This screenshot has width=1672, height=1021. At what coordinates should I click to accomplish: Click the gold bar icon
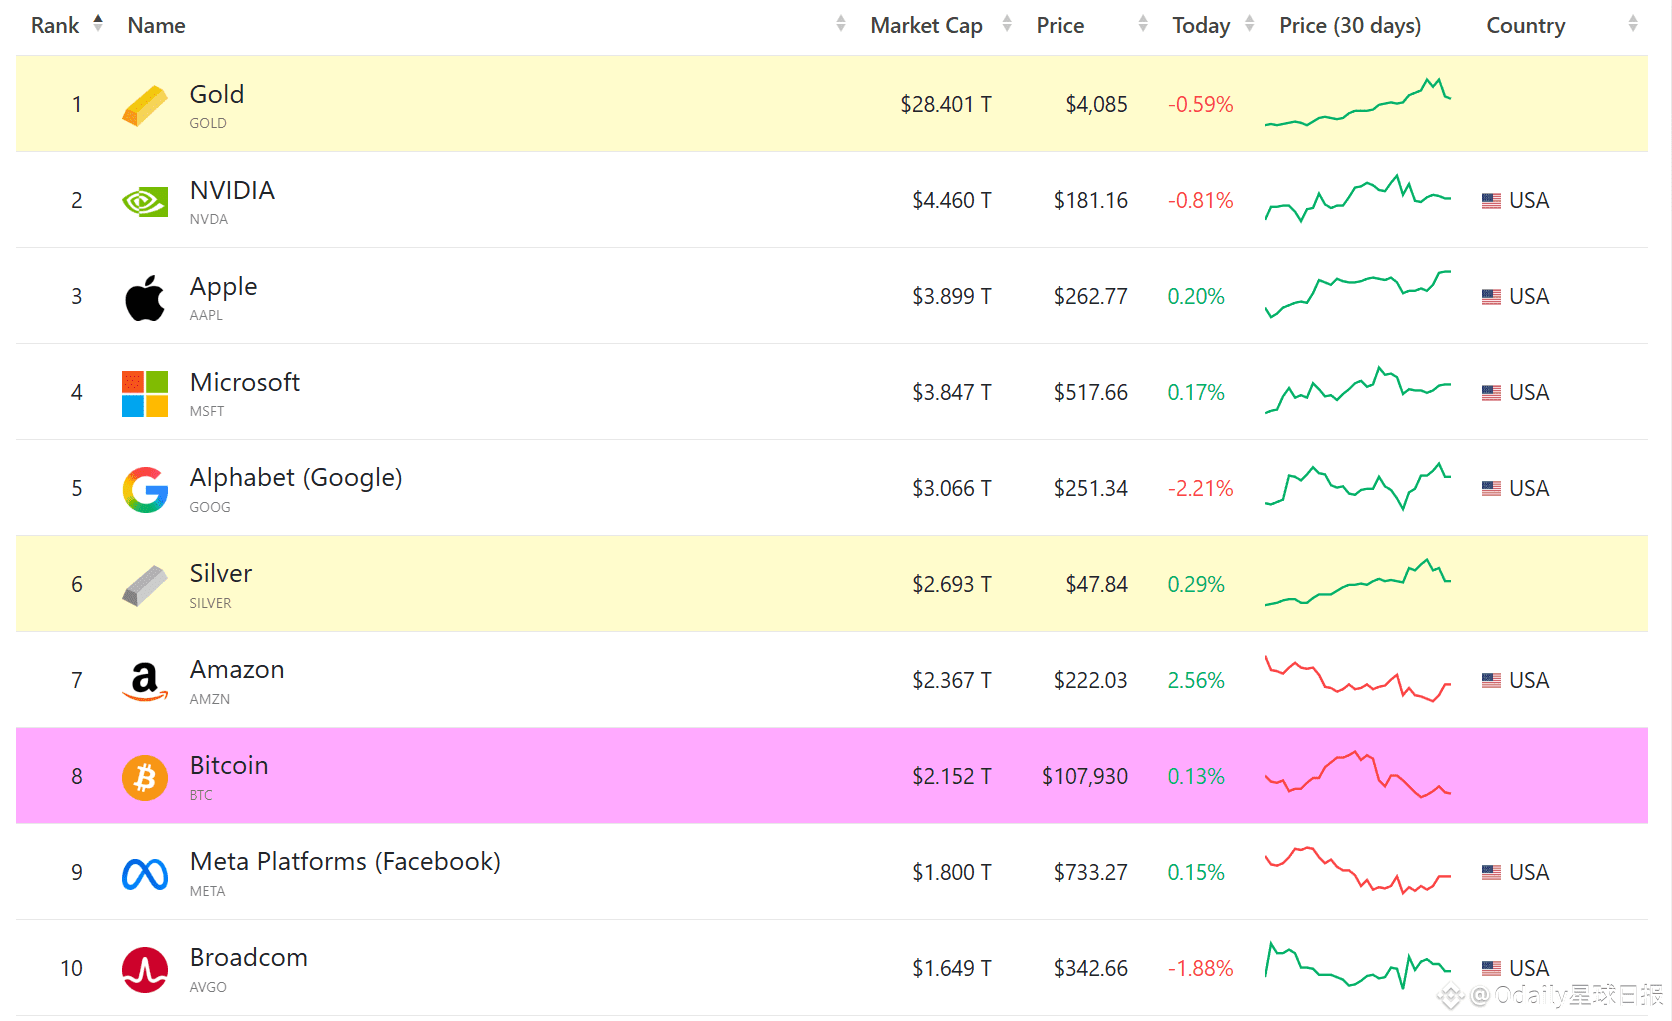[x=145, y=106]
